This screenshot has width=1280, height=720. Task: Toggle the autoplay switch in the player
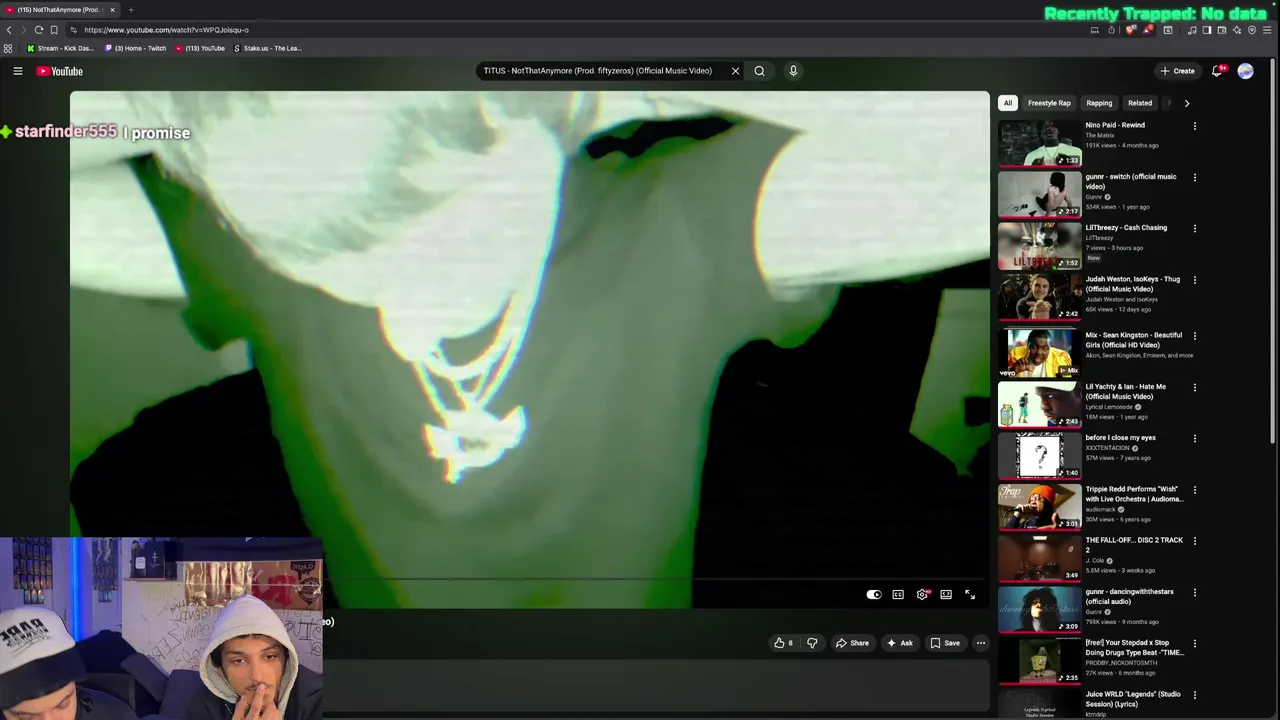[873, 595]
